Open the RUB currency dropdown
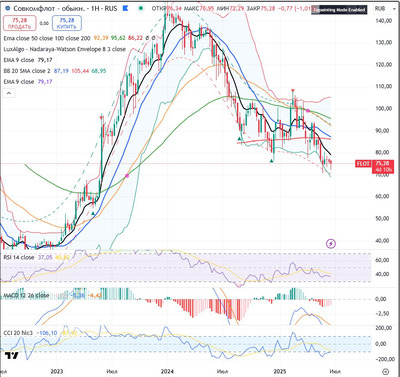Screen dimensions: 400x377 pos(380,8)
